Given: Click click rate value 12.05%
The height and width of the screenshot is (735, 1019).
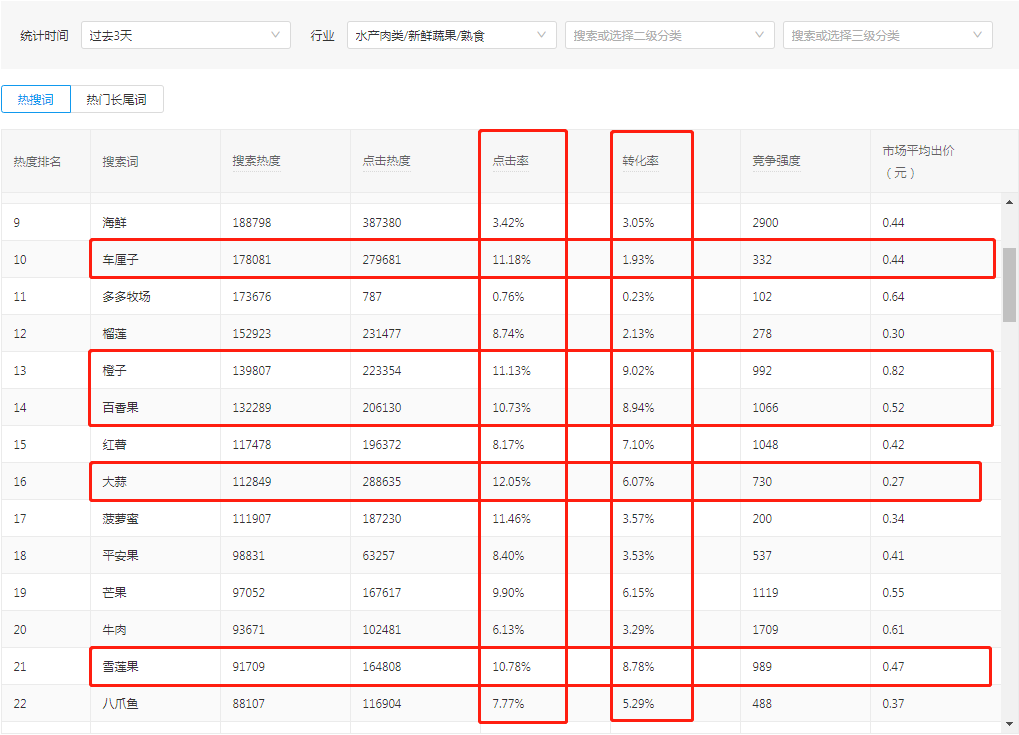Looking at the screenshot, I should [x=511, y=482].
